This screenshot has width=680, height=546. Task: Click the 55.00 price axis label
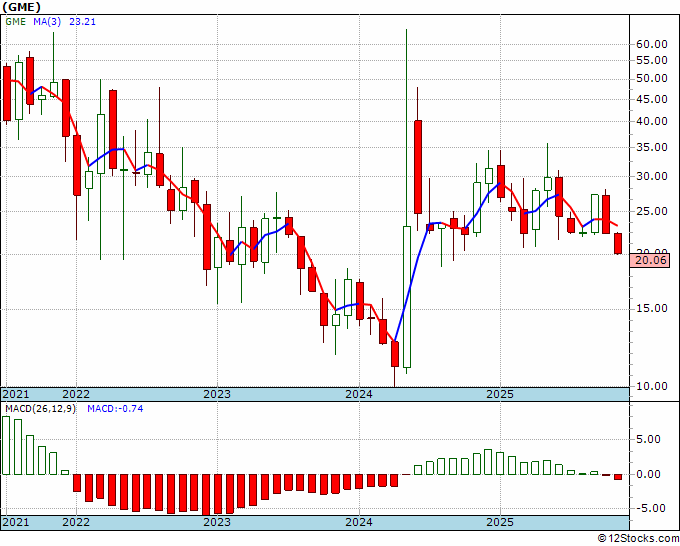coord(651,61)
